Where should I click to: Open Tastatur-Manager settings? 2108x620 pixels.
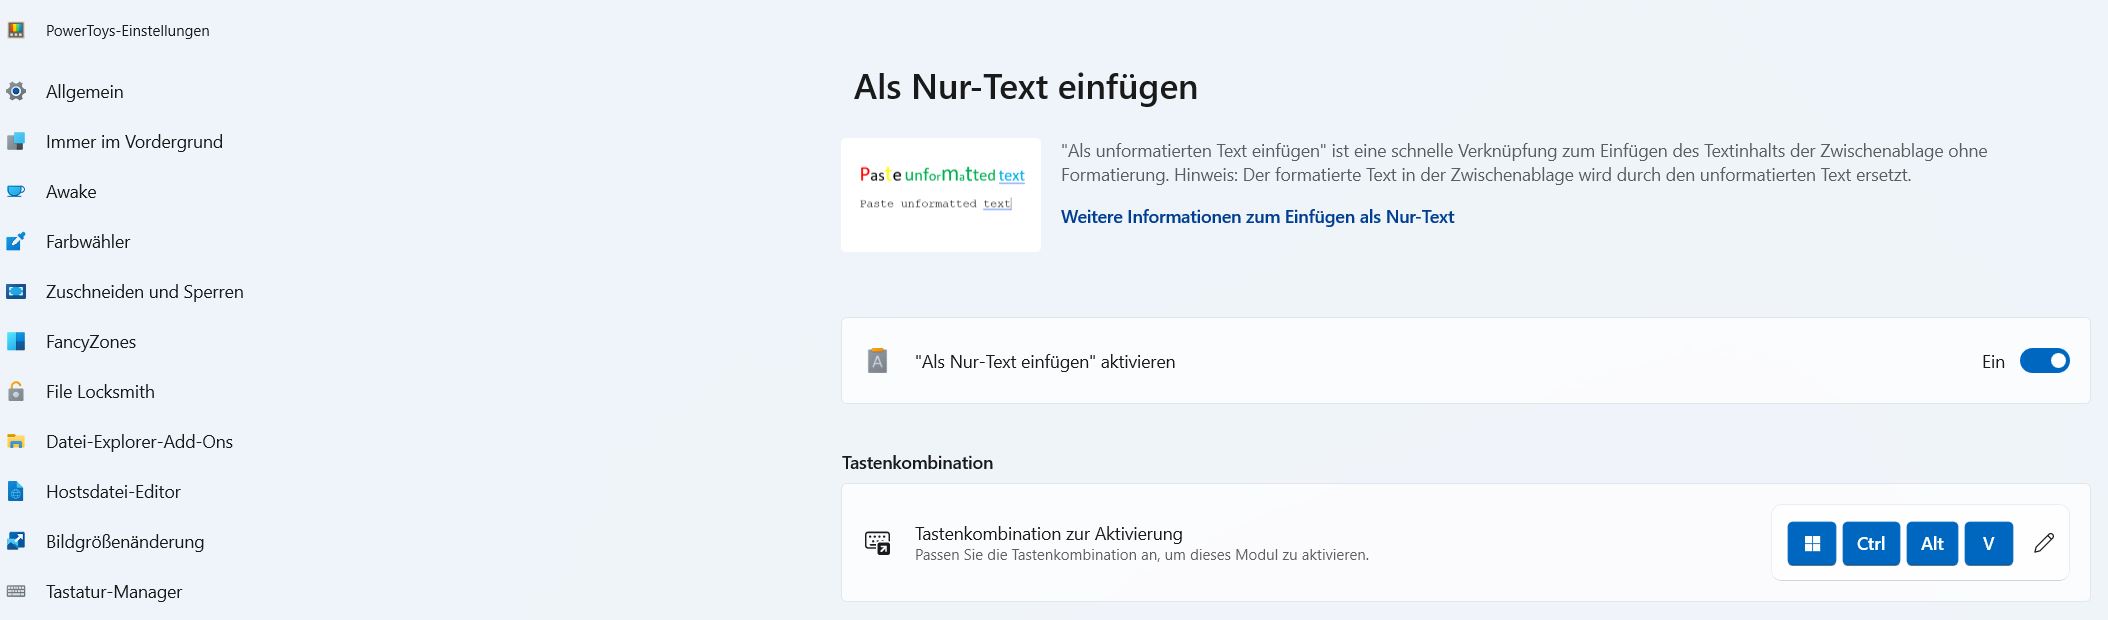pyautogui.click(x=114, y=592)
